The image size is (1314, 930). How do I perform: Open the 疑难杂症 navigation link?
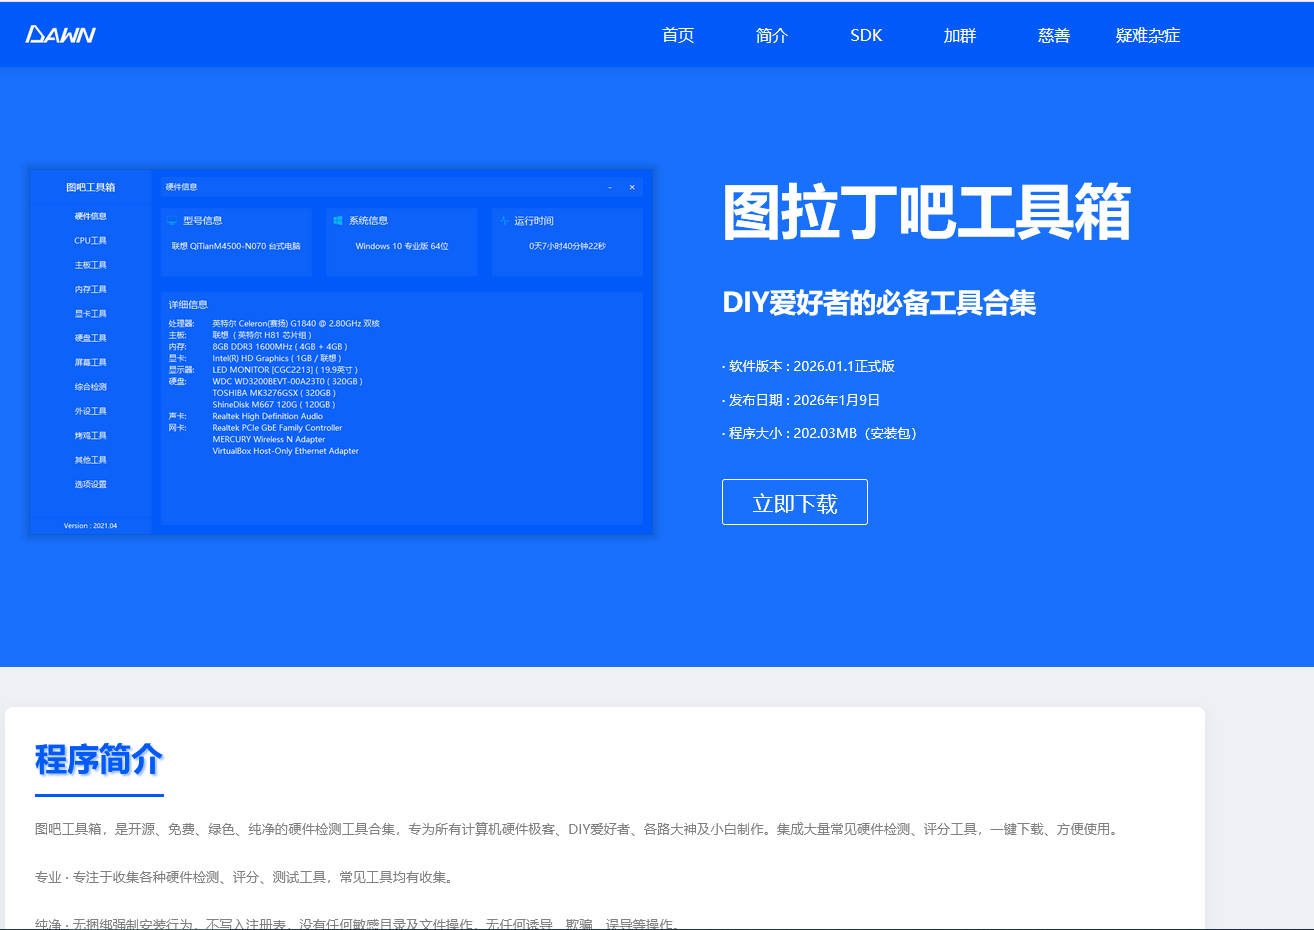pyautogui.click(x=1147, y=35)
